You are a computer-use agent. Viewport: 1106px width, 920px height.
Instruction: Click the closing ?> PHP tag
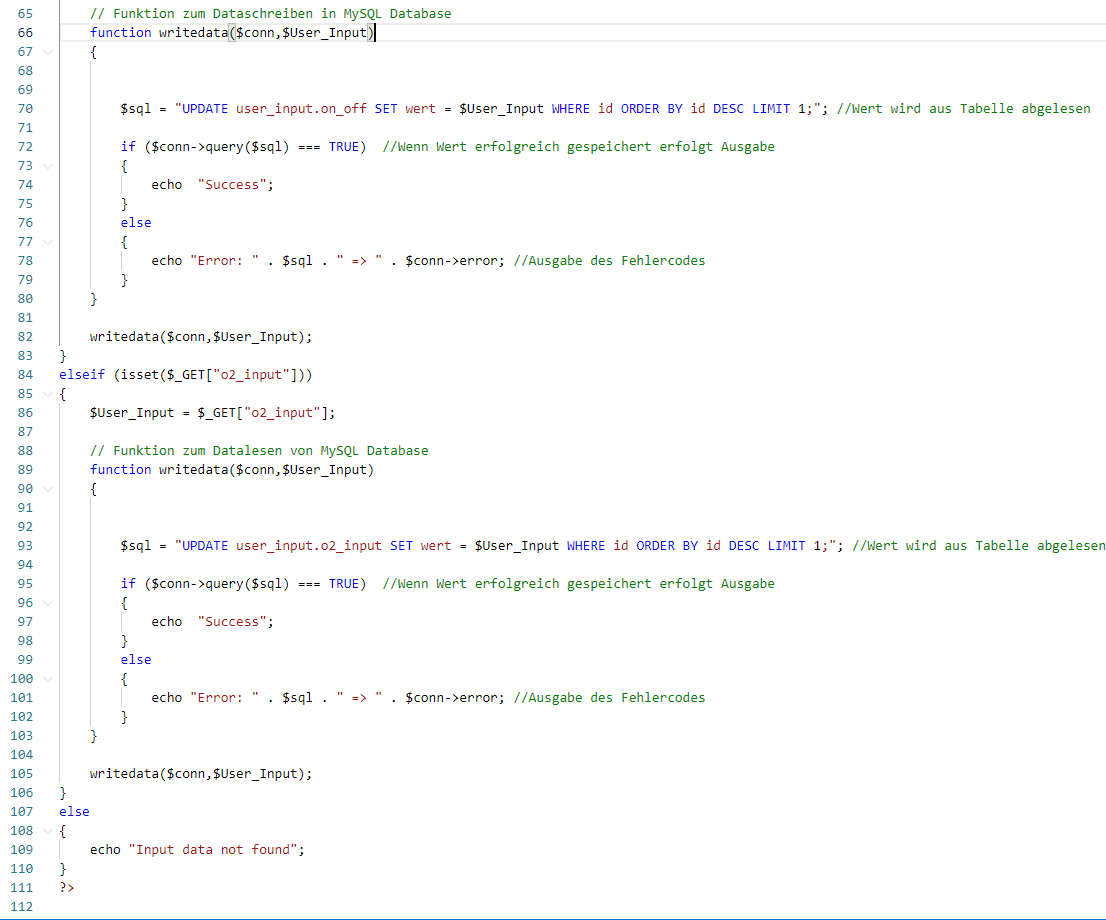tap(67, 888)
